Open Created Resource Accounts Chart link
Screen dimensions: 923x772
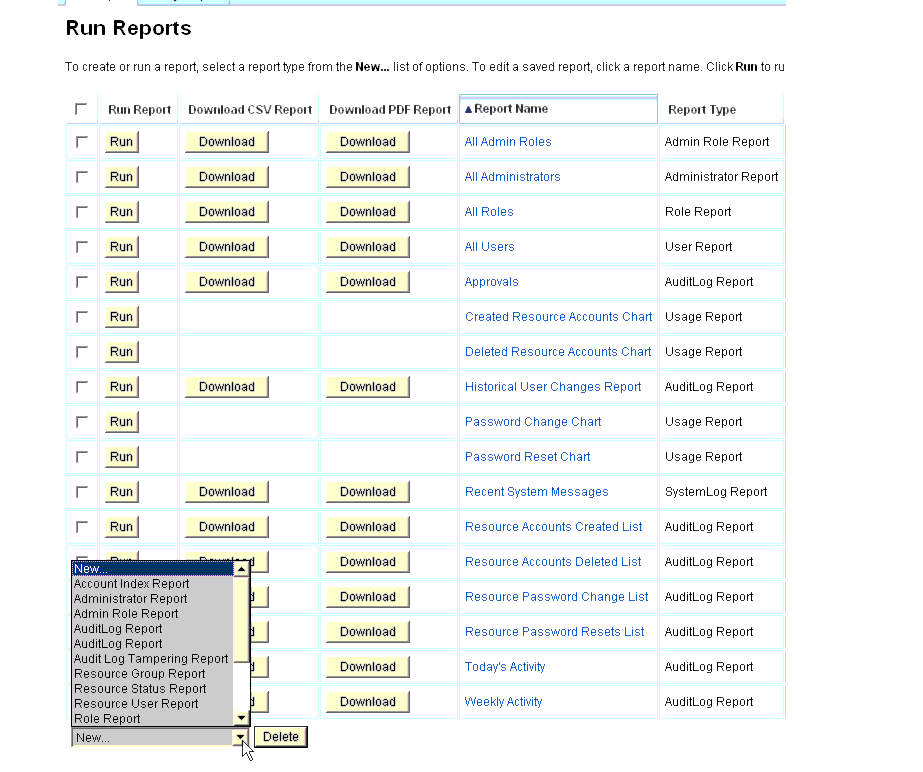pyautogui.click(x=559, y=317)
